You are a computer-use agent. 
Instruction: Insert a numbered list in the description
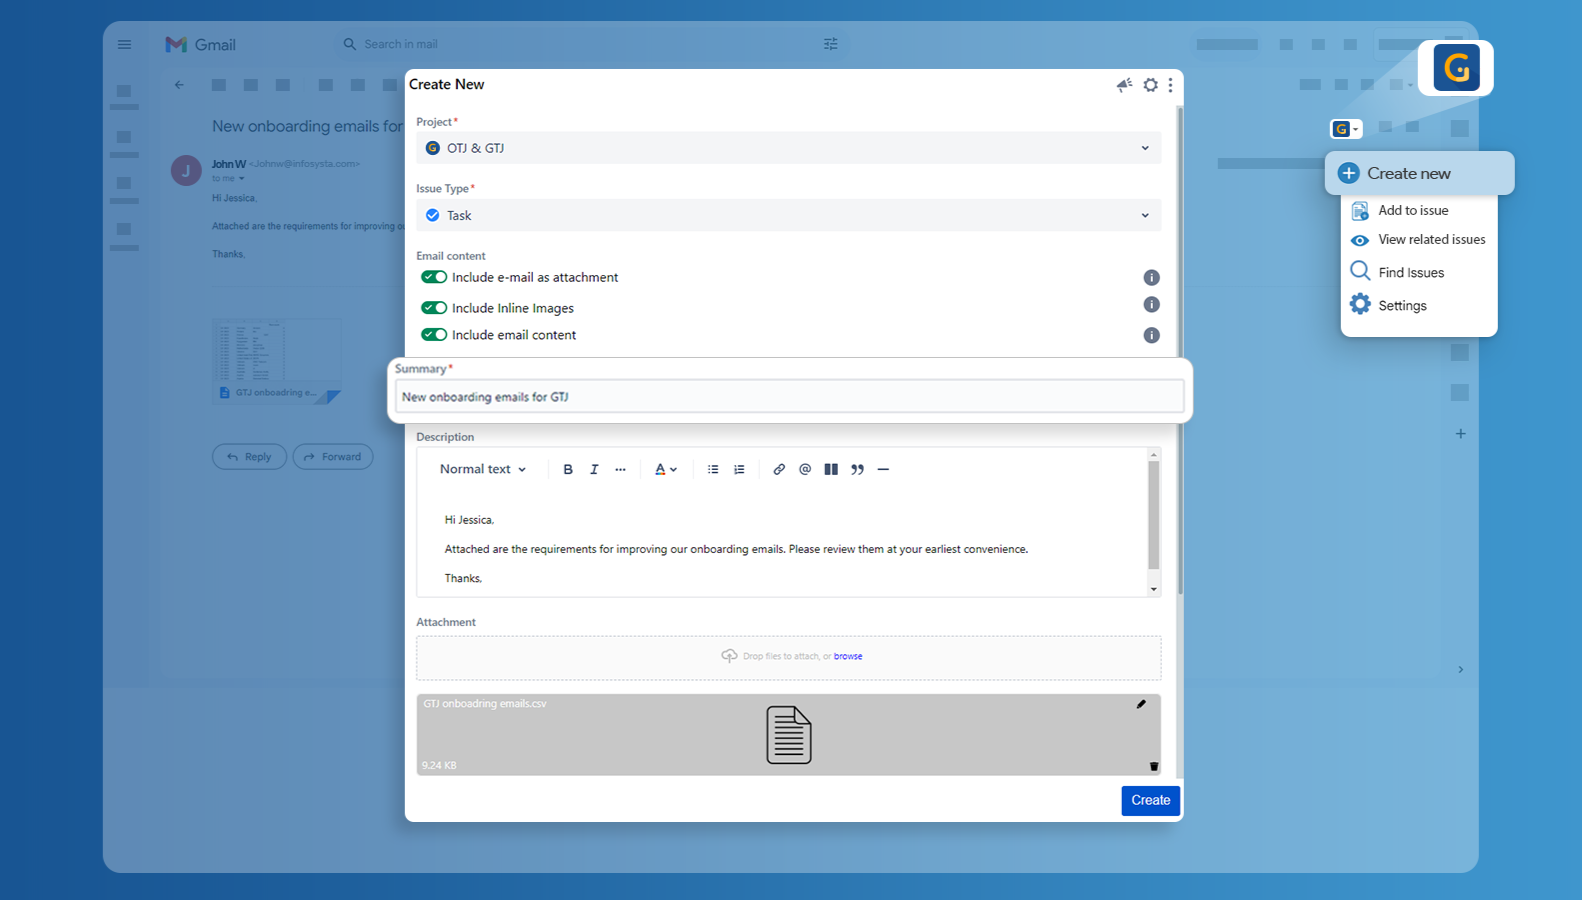click(x=739, y=469)
